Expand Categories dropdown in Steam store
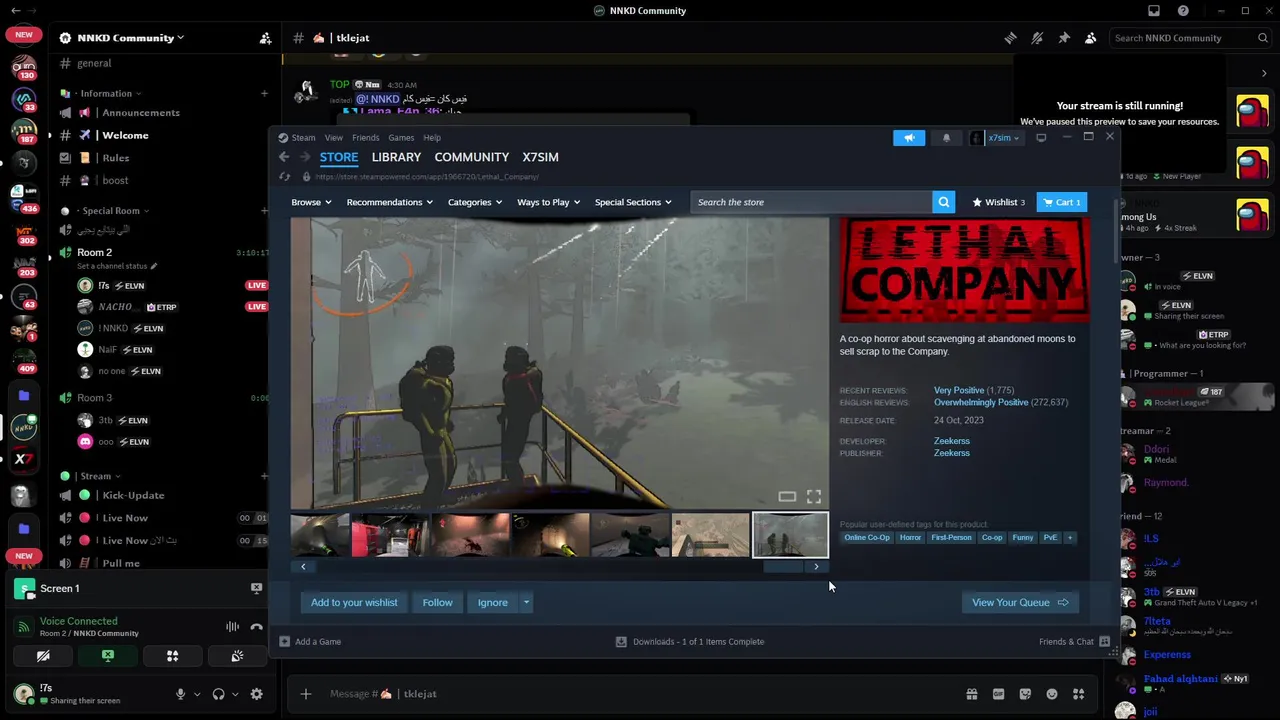Screen dimensions: 1280x720 click(474, 202)
